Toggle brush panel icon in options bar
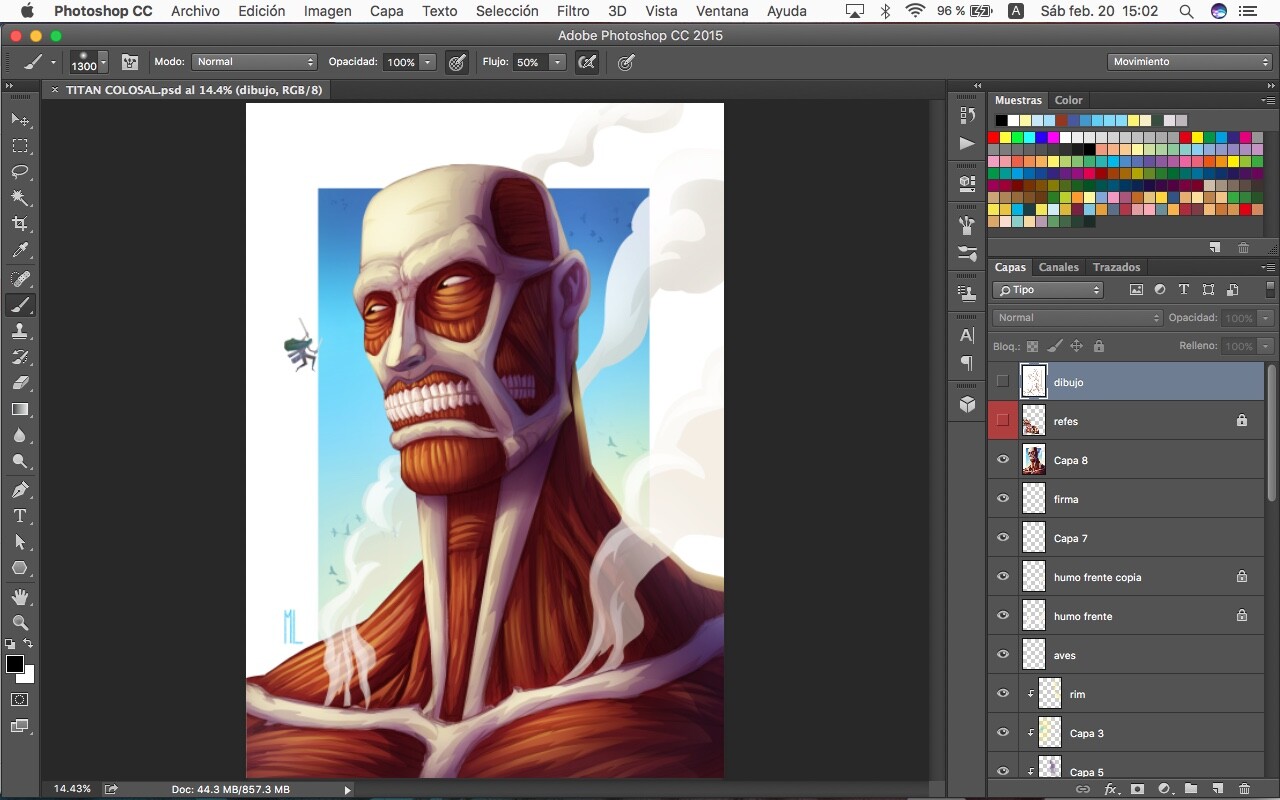1280x800 pixels. coord(130,62)
